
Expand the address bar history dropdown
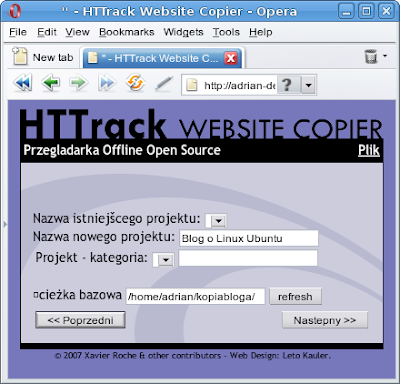309,85
